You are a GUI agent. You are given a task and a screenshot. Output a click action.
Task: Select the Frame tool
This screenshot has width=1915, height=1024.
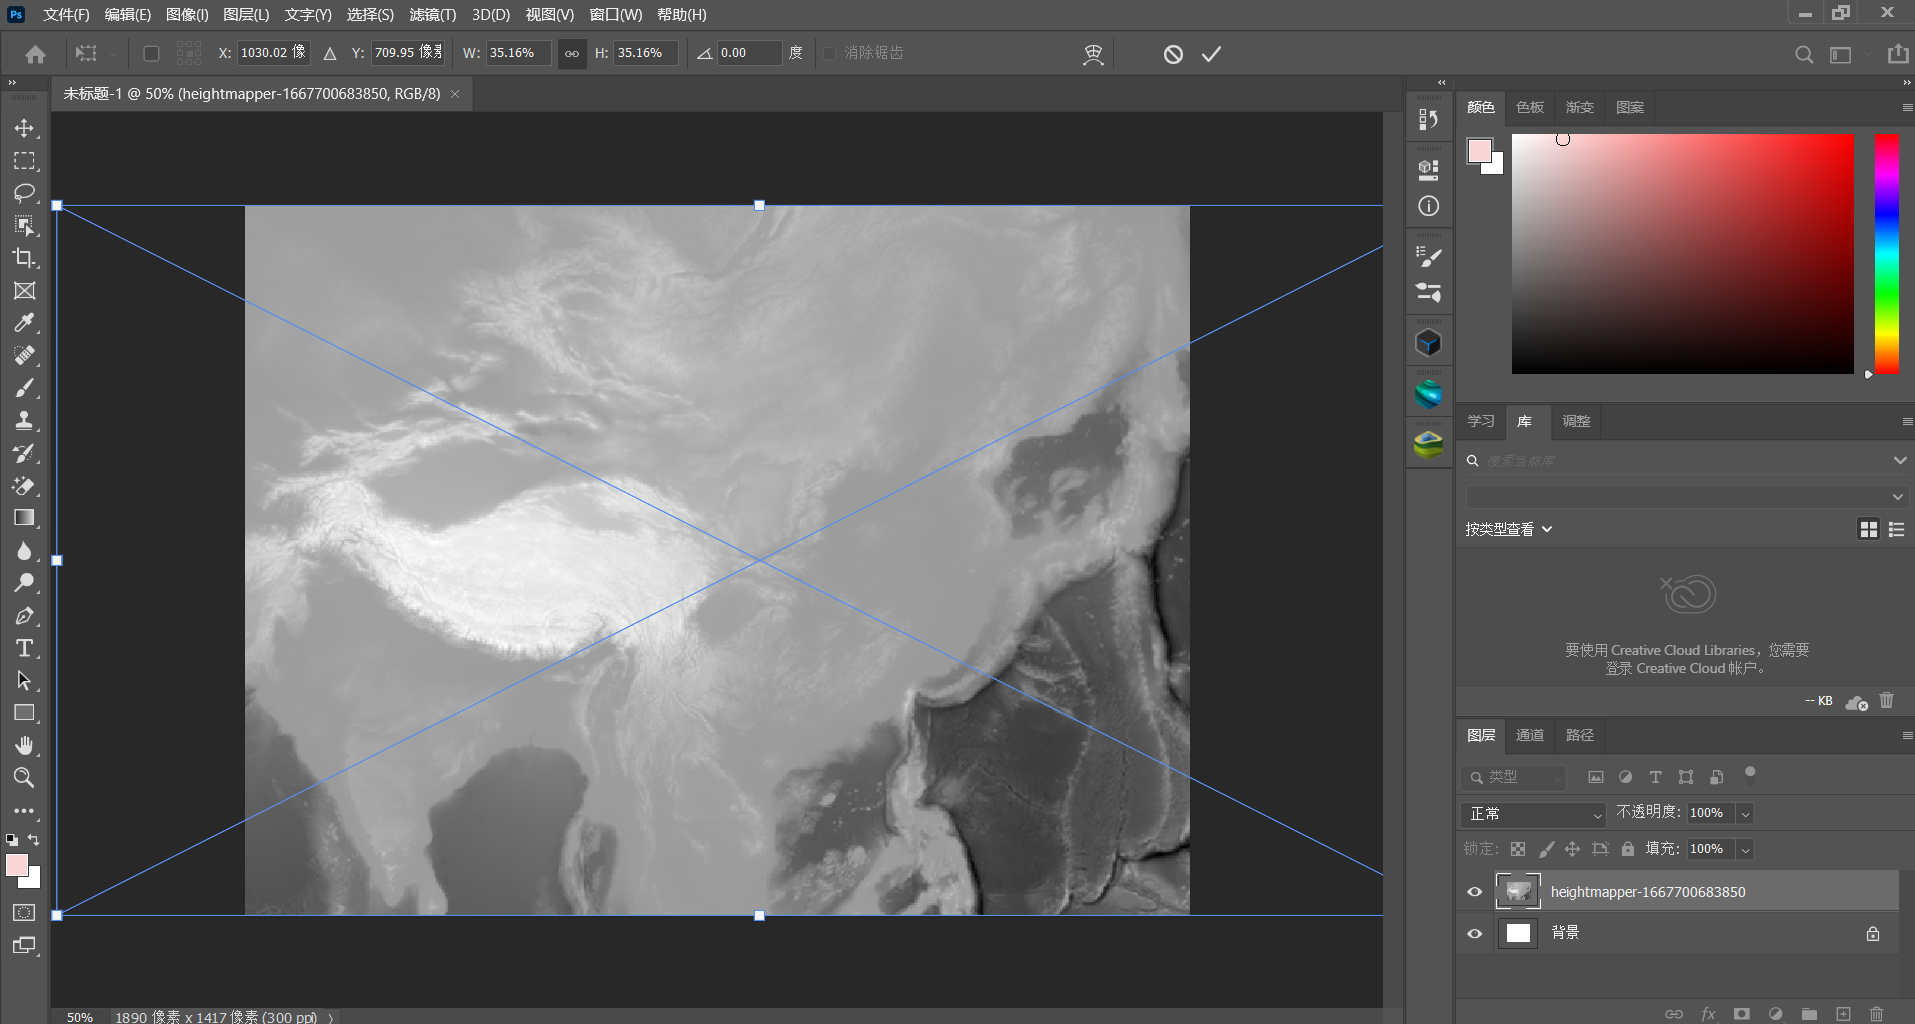point(24,291)
